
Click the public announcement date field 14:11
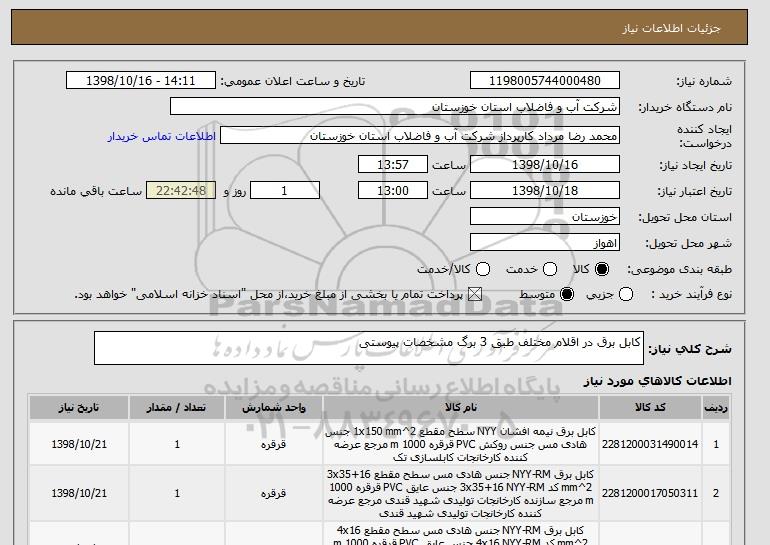[x=141, y=81]
